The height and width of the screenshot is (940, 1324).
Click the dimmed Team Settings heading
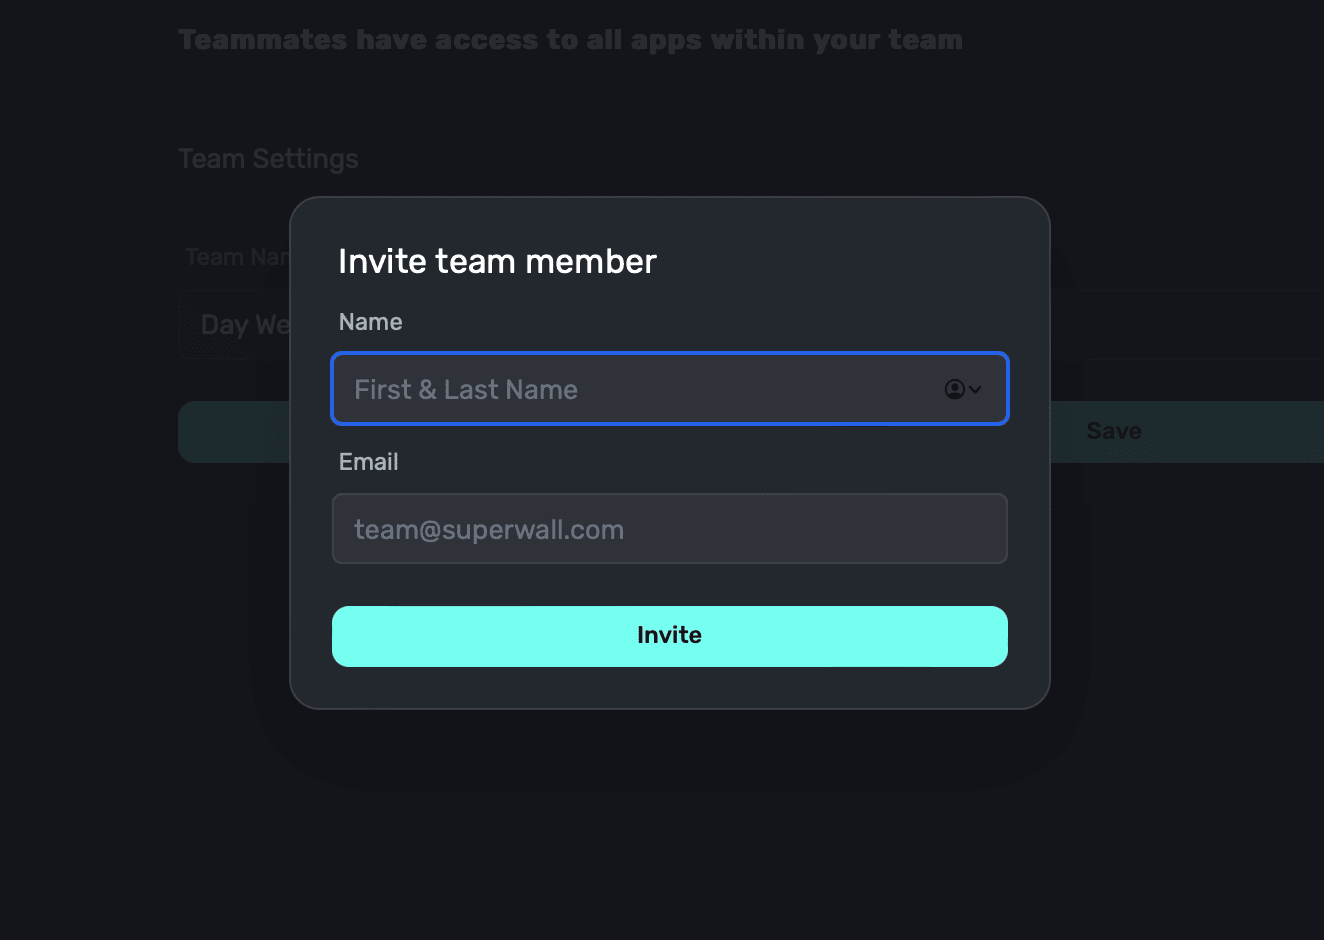click(x=268, y=159)
